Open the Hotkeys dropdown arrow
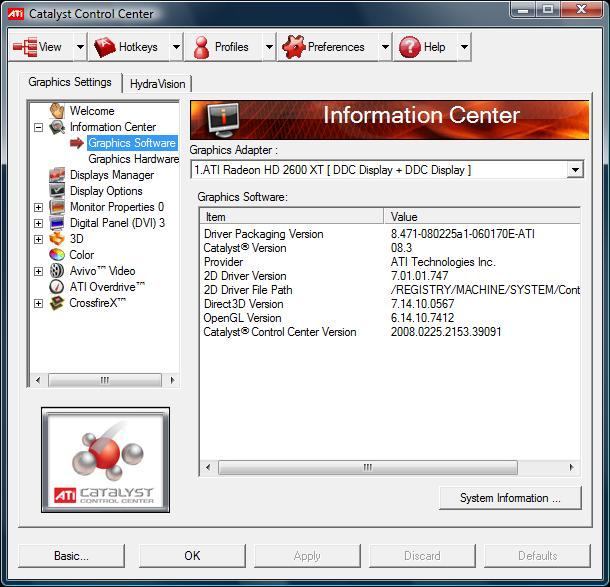 (176, 47)
